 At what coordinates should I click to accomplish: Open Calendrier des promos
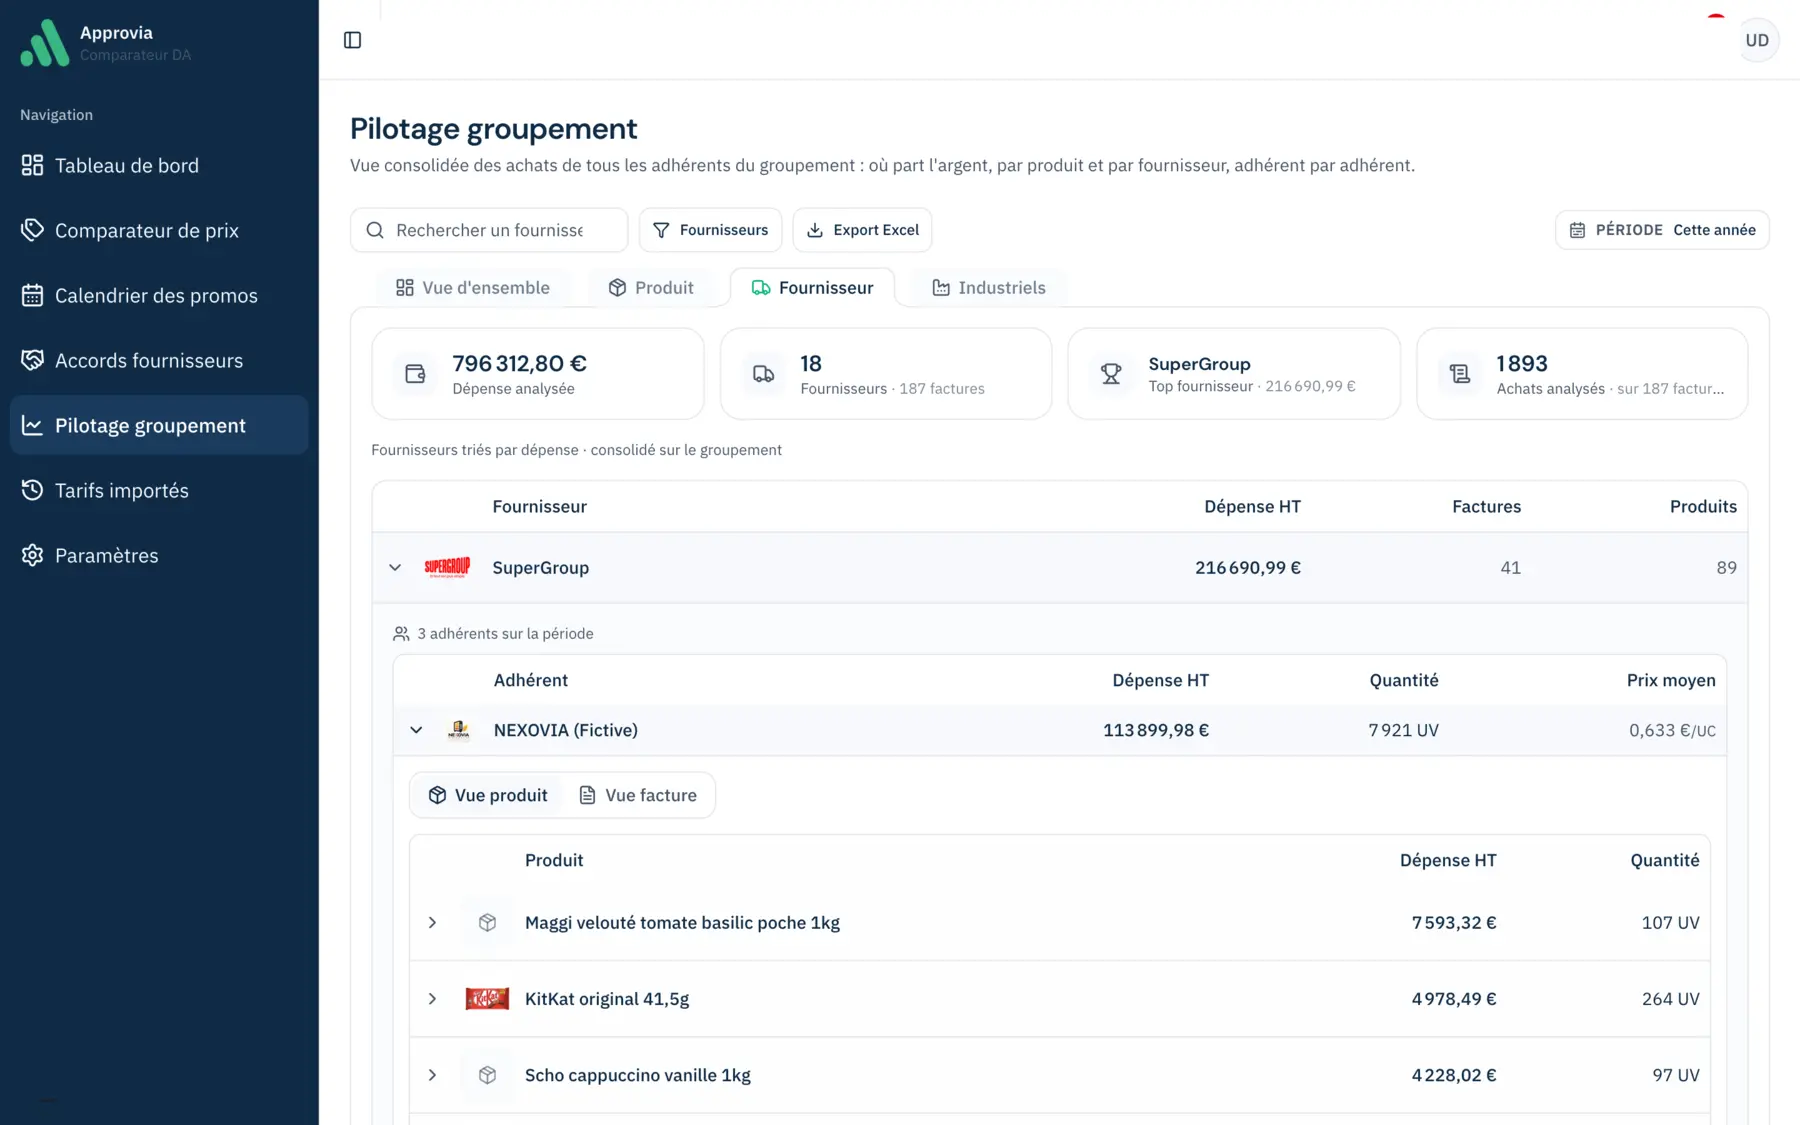click(159, 295)
